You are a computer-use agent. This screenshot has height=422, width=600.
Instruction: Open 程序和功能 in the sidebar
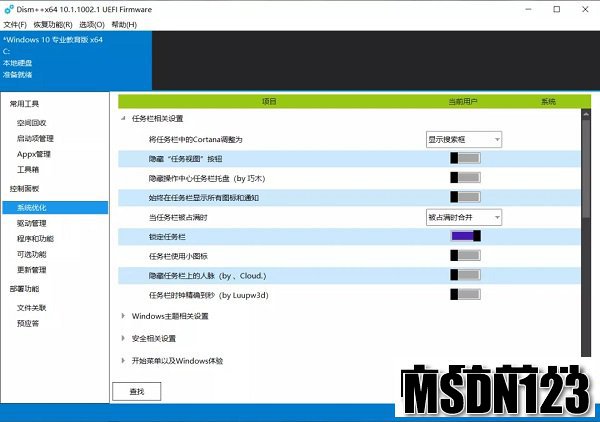35,239
